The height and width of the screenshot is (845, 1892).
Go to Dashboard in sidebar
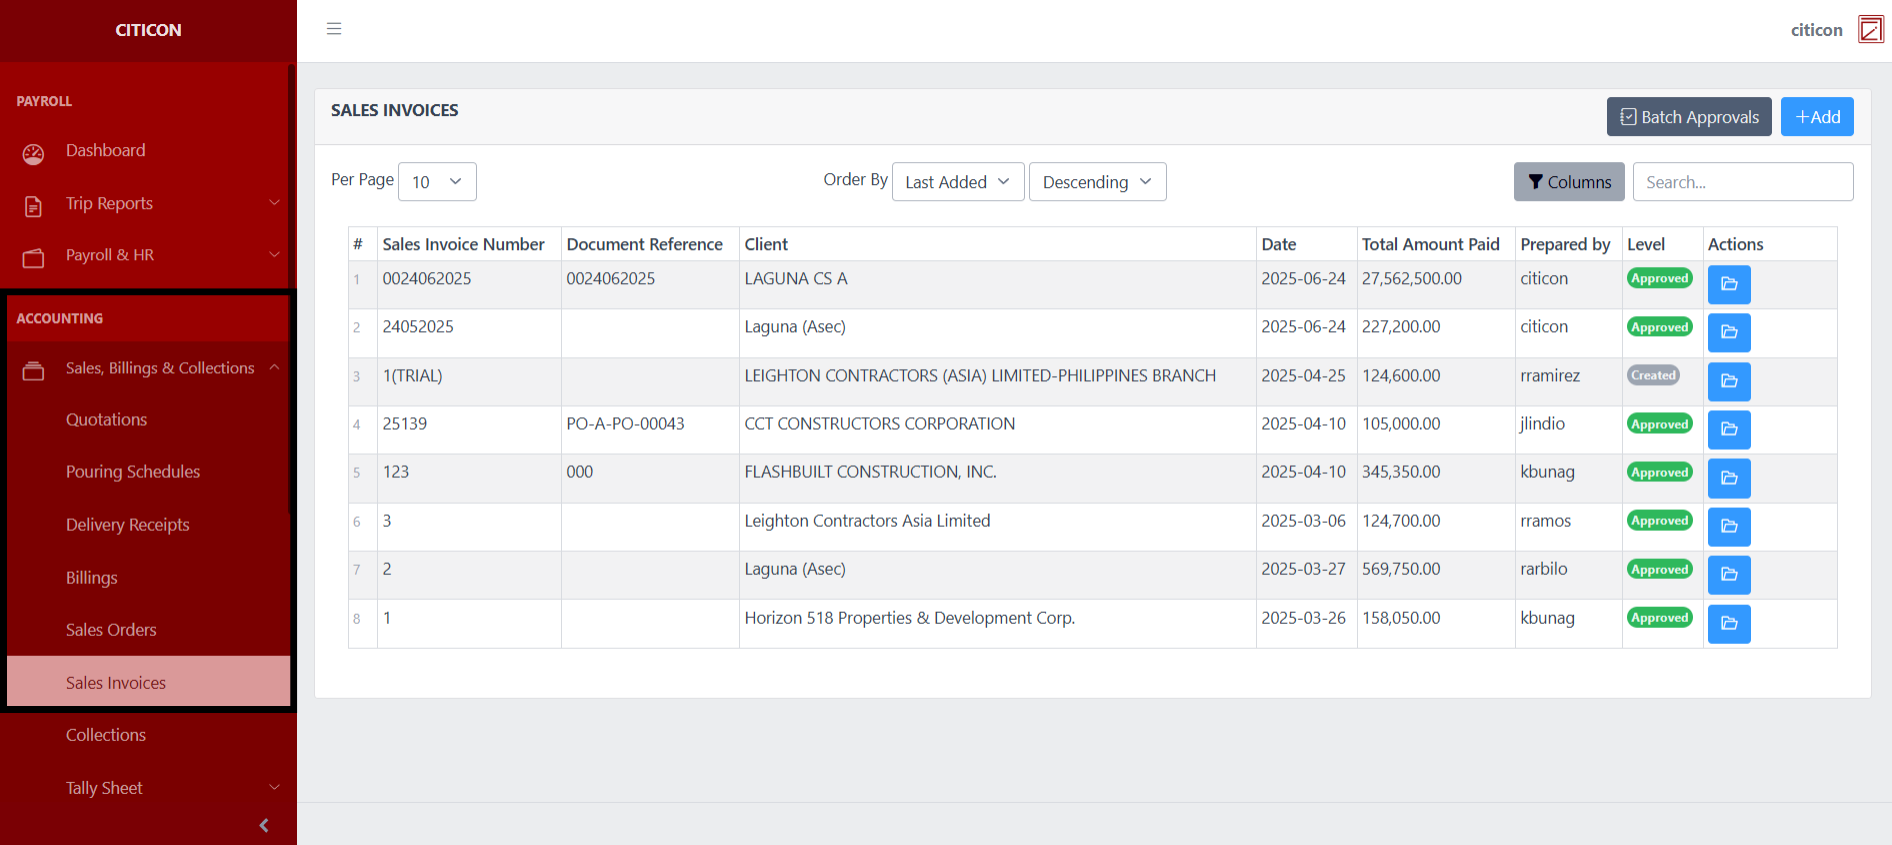click(105, 150)
